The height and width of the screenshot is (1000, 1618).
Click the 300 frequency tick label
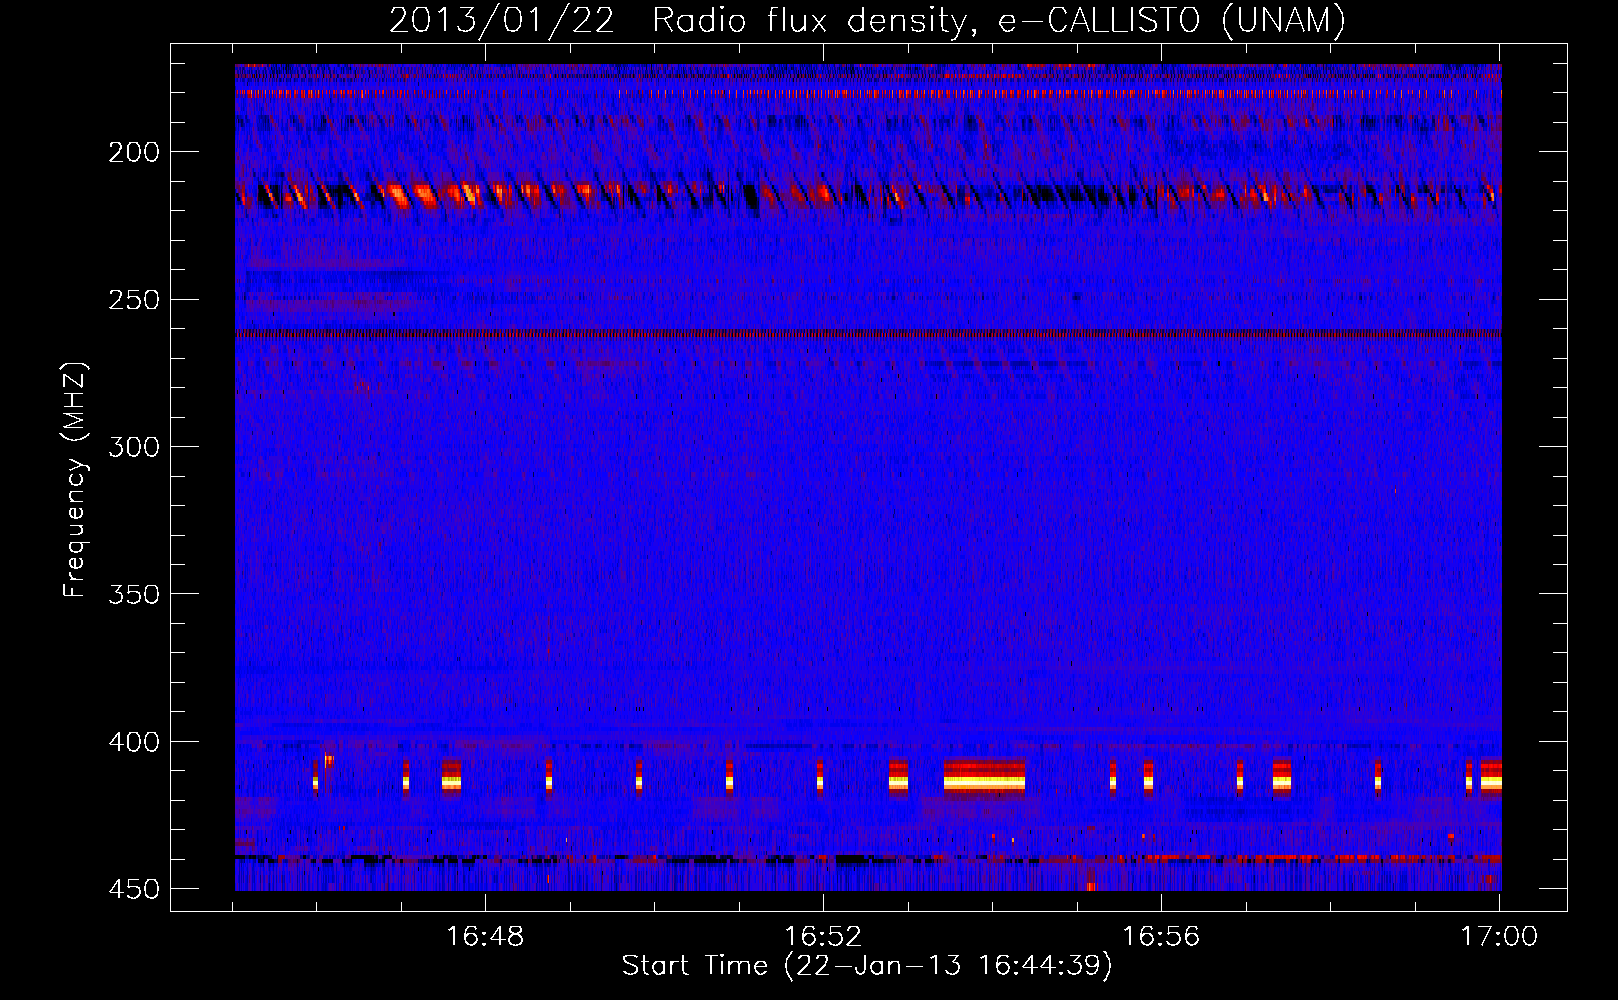coord(134,447)
